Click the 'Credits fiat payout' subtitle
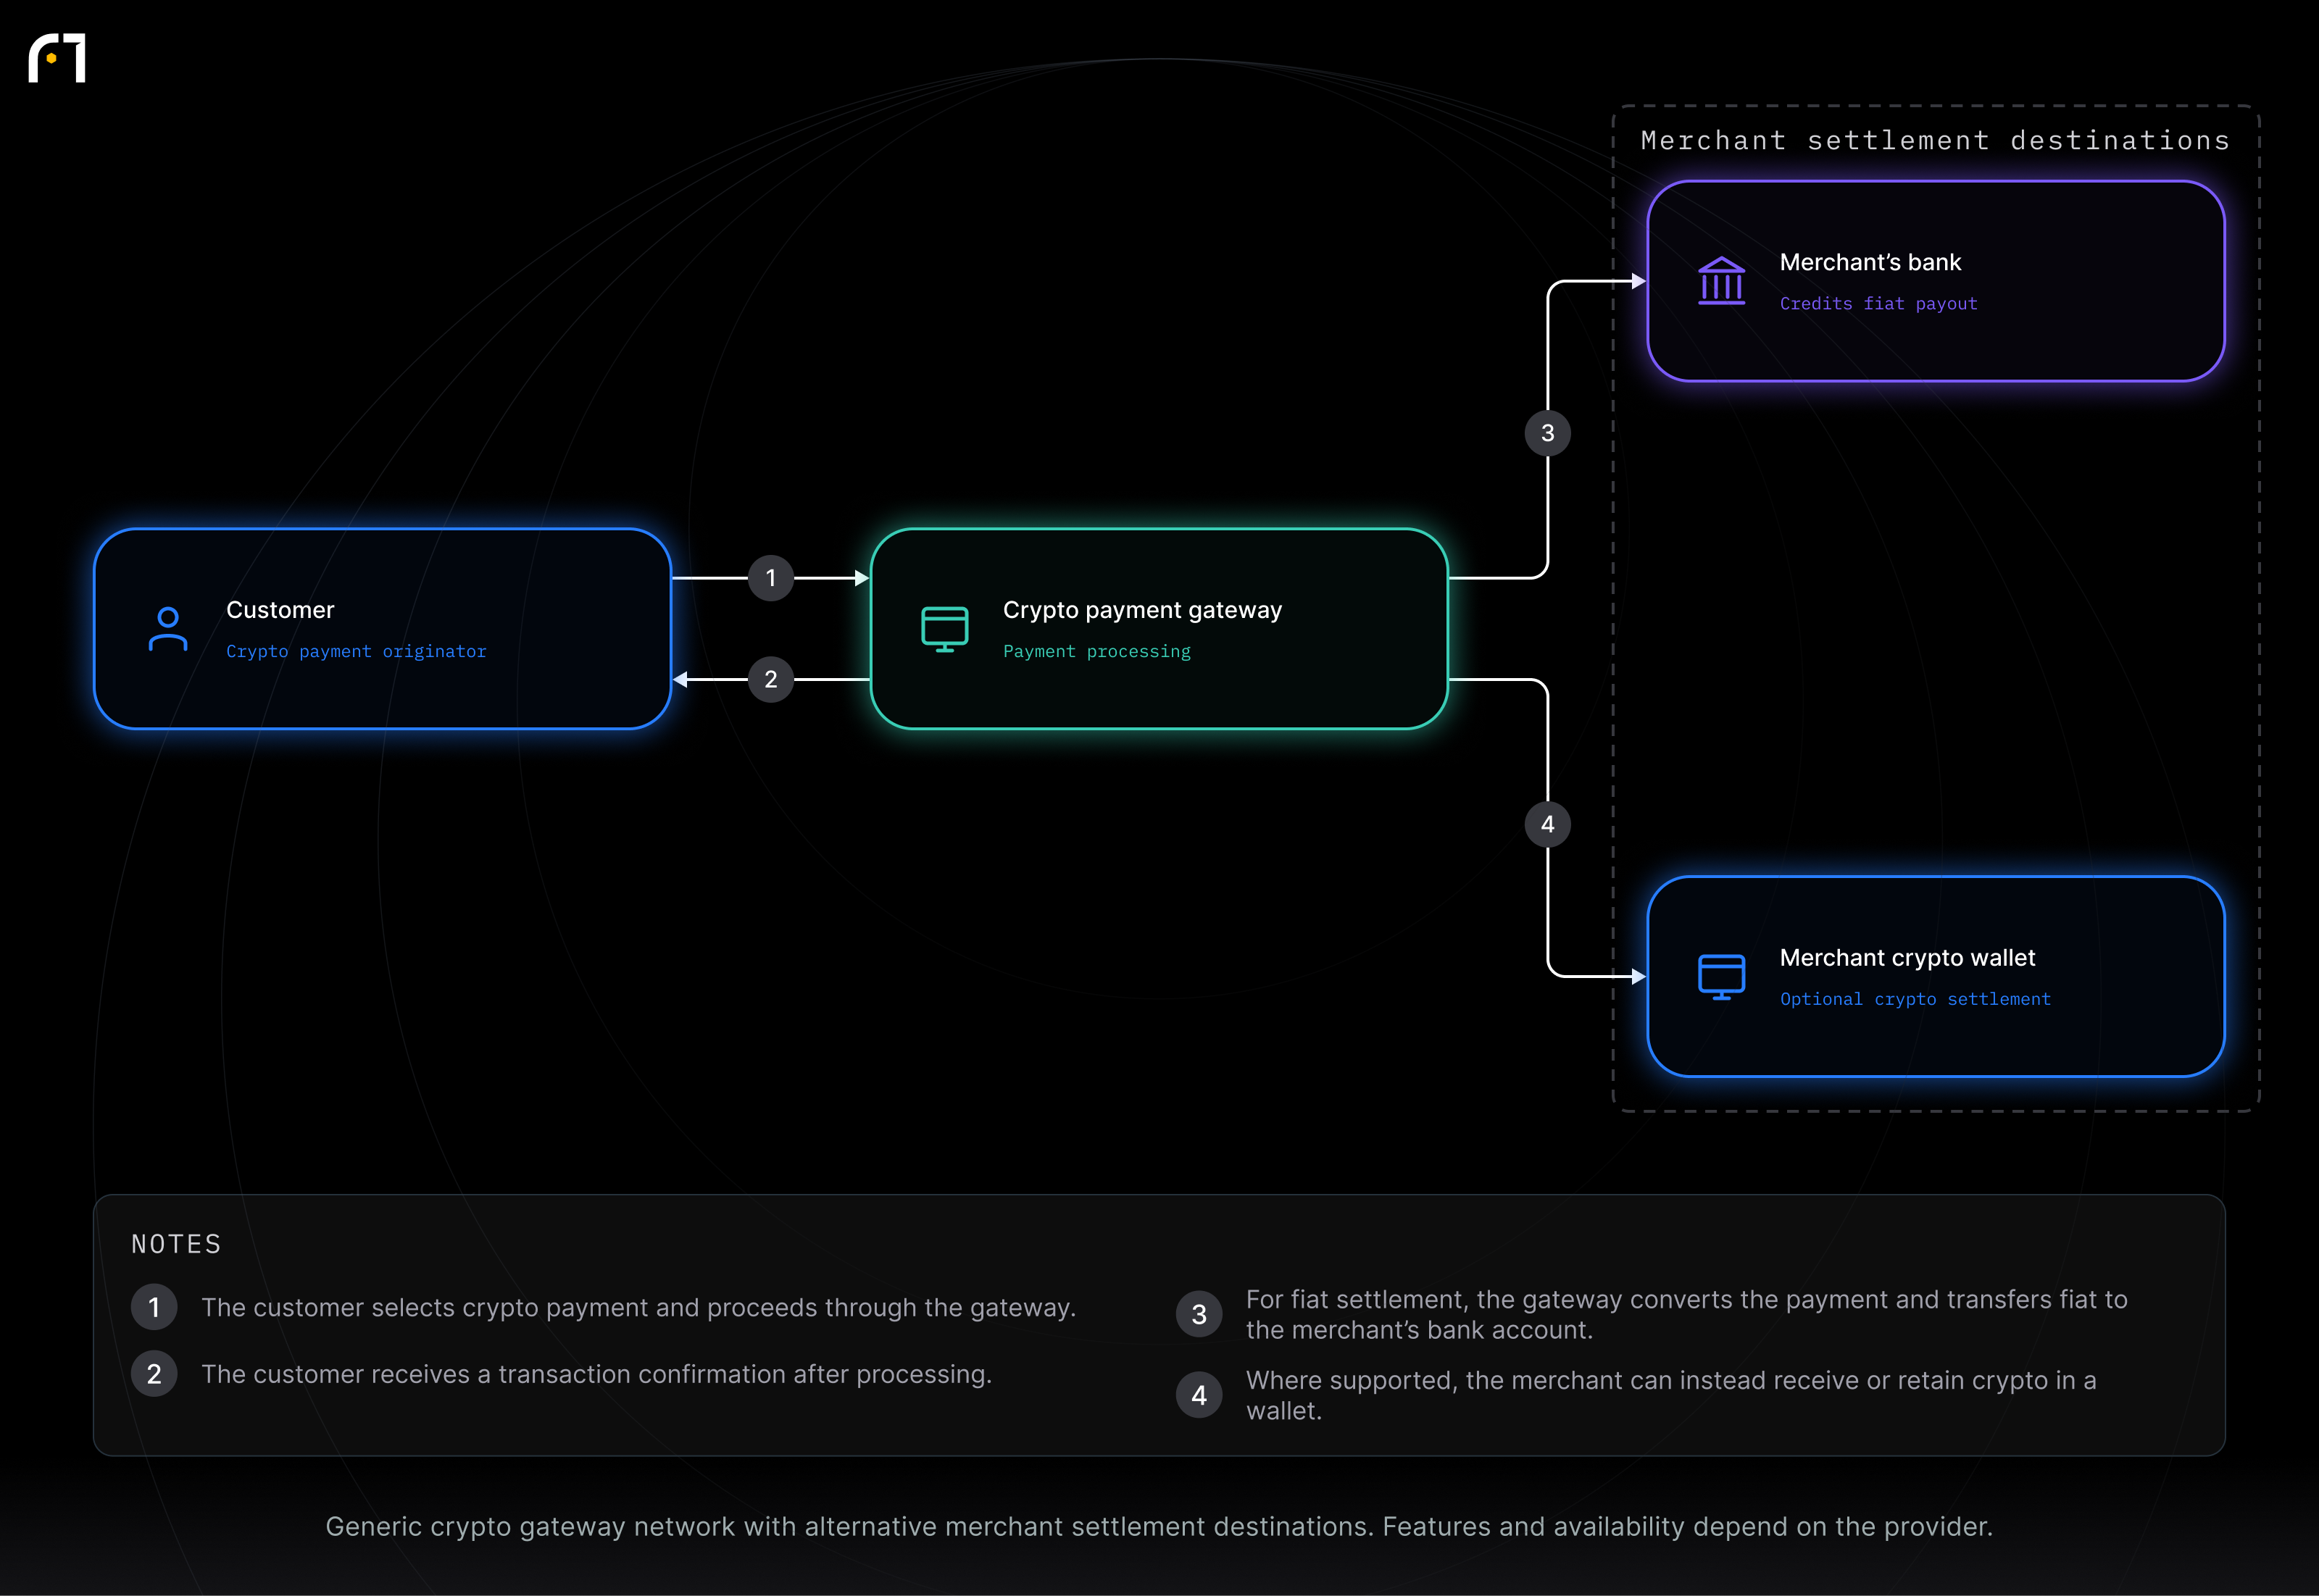 (x=1878, y=304)
